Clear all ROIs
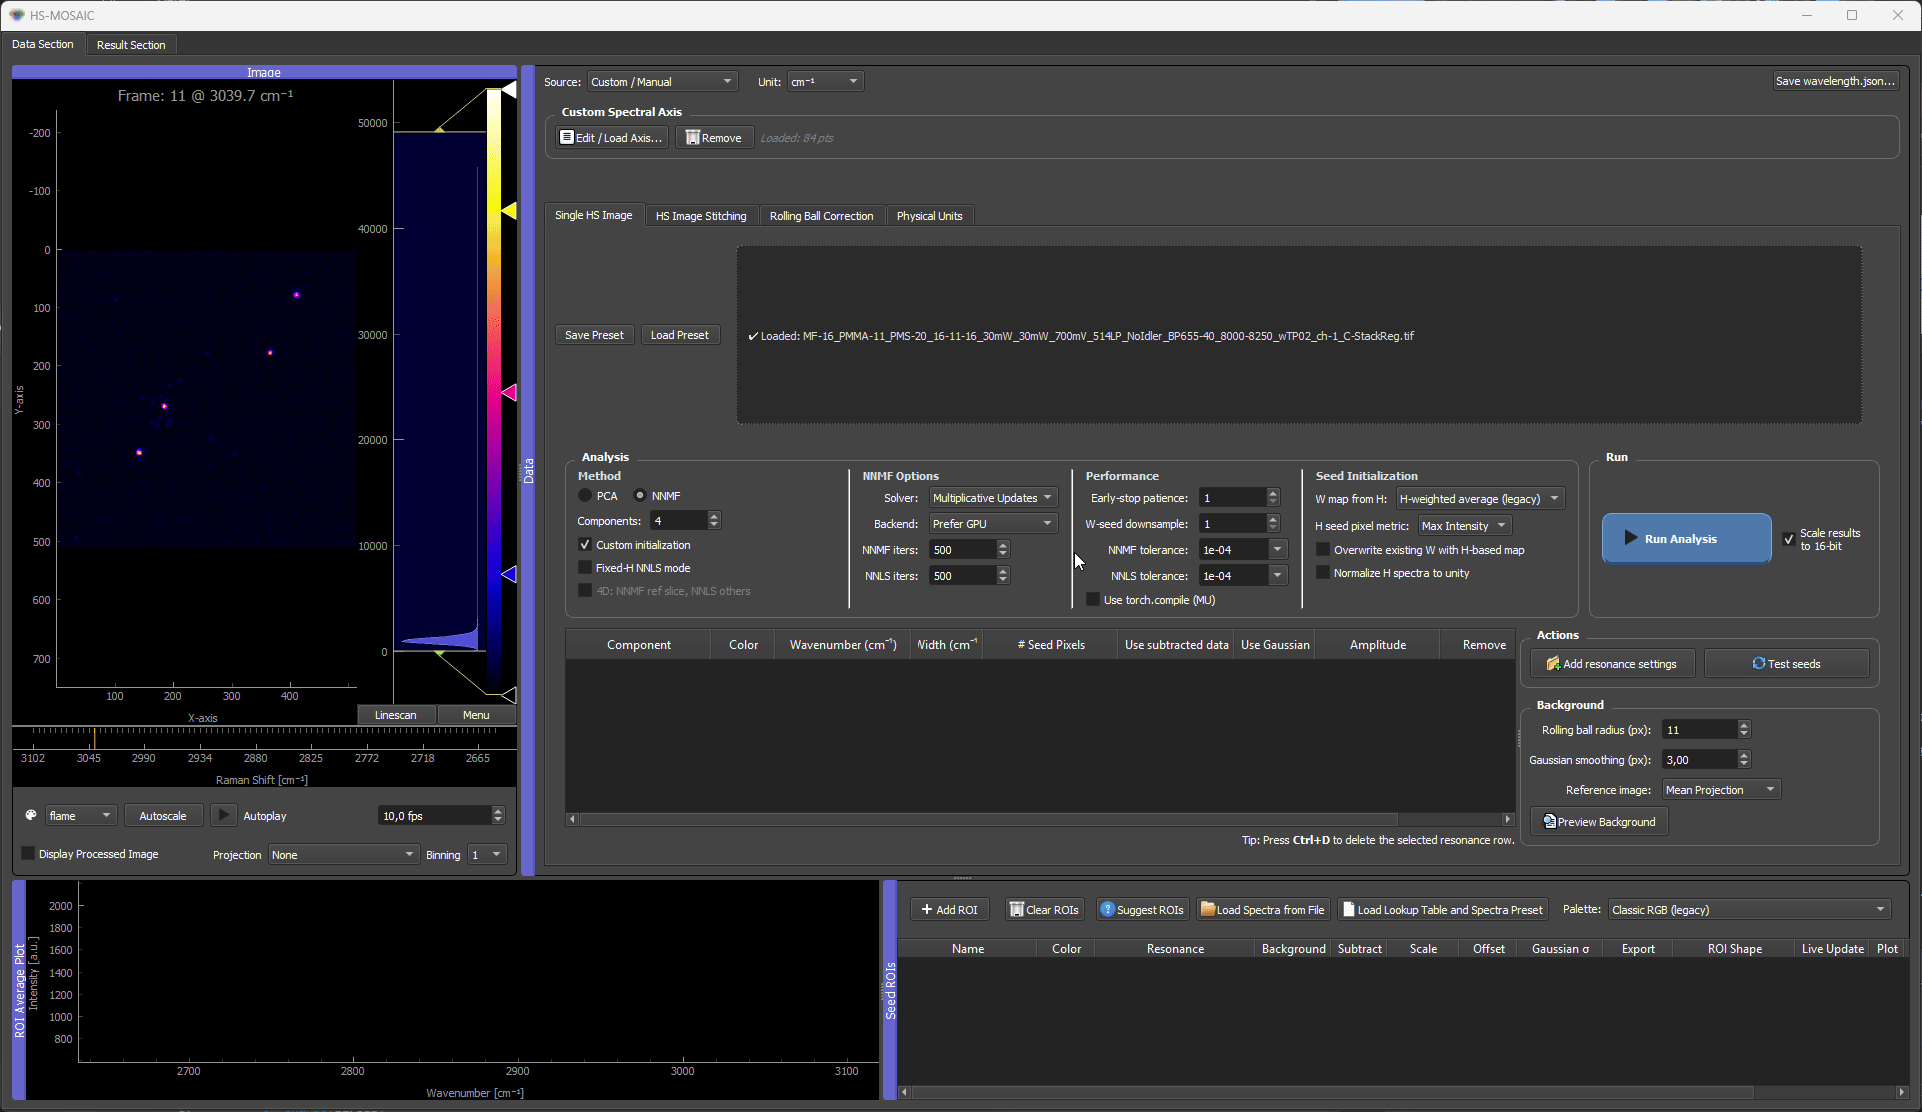 click(1044, 910)
